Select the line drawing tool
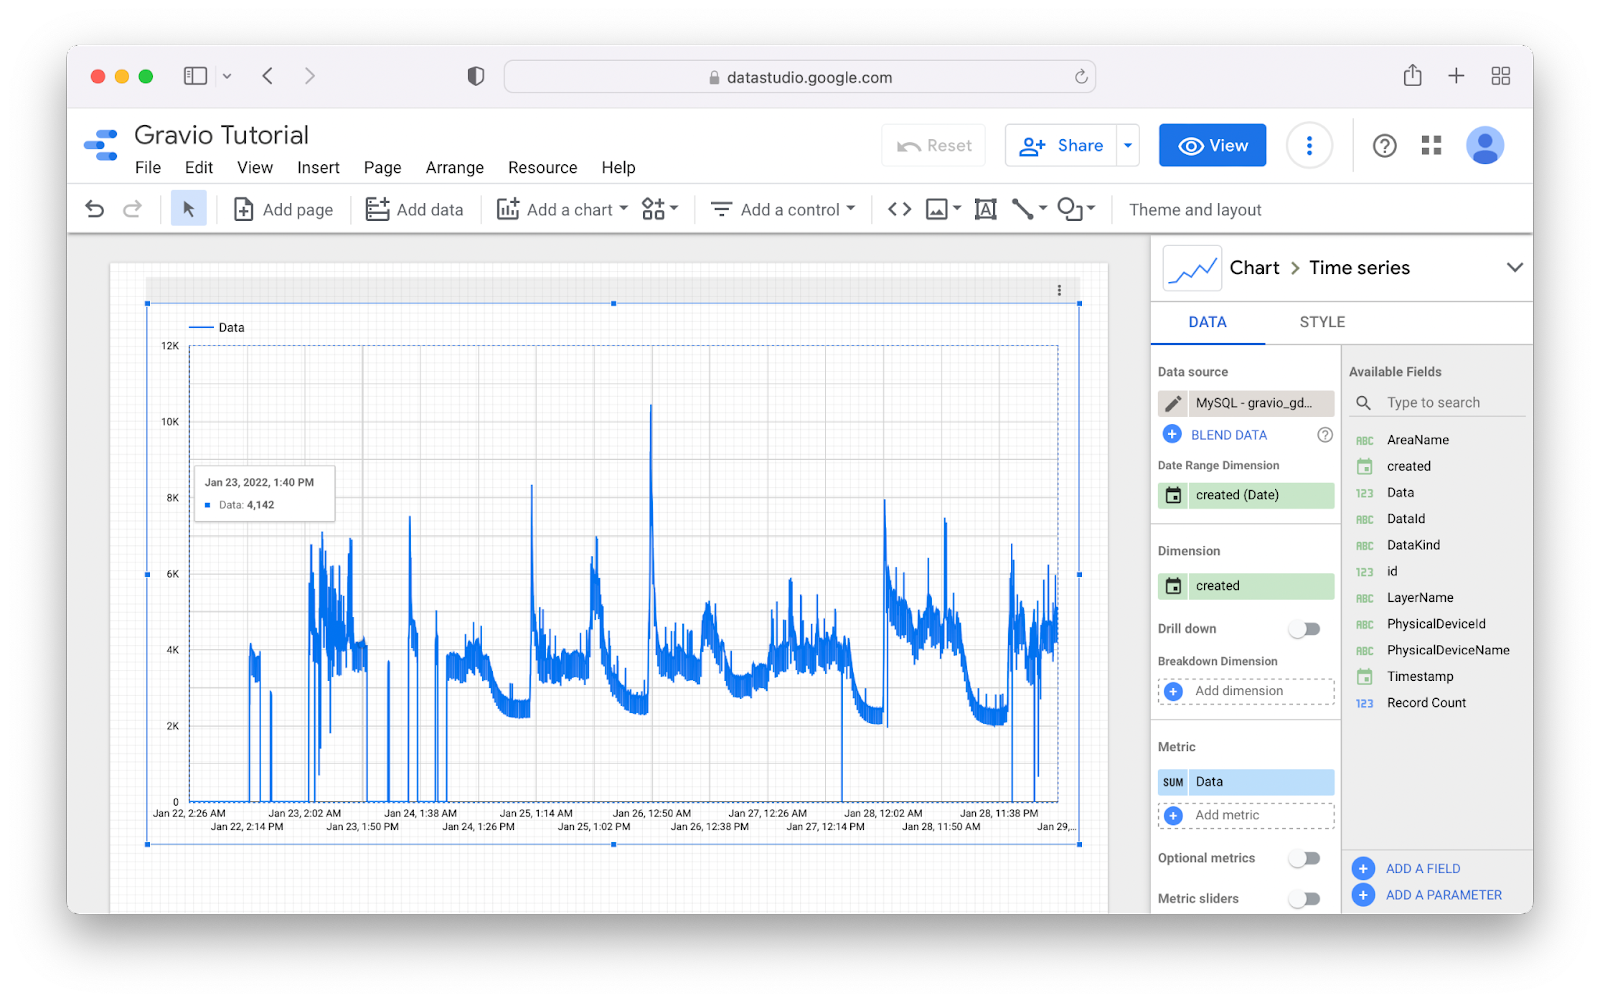This screenshot has width=1600, height=1002. (1022, 209)
